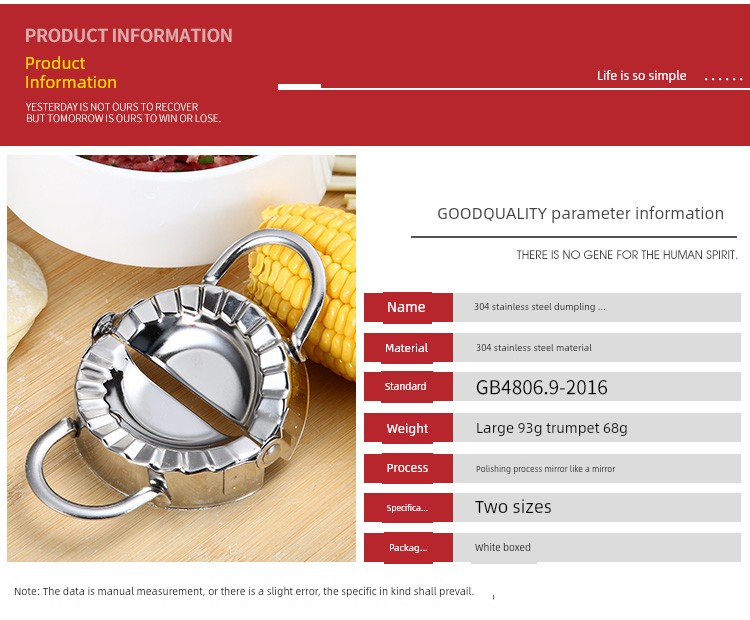Expand the truncated '304 stainless steel dumpling ...' name
Screen dimensions: 750x620
point(541,307)
